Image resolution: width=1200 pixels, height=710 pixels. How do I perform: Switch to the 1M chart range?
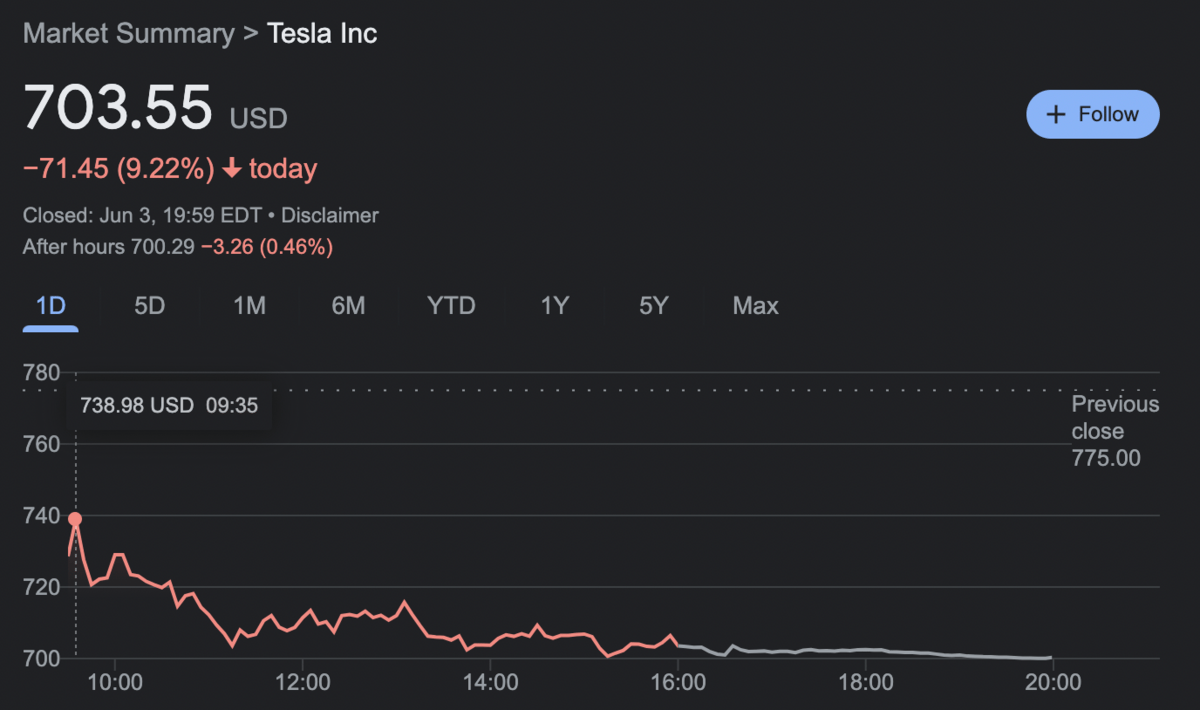point(249,305)
